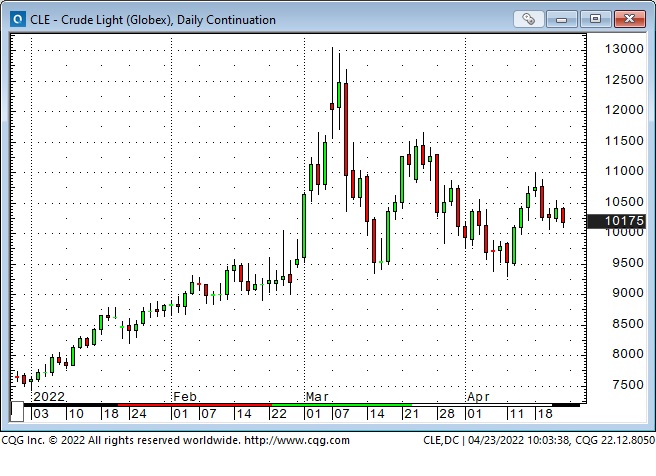Click the red segment of the time scroll bar
This screenshot has height=476, width=656.
click(x=195, y=404)
